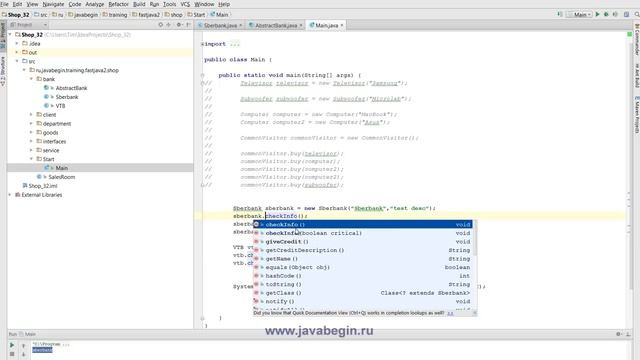
Task: Open Maven Projects side tool window
Action: (x=636, y=115)
